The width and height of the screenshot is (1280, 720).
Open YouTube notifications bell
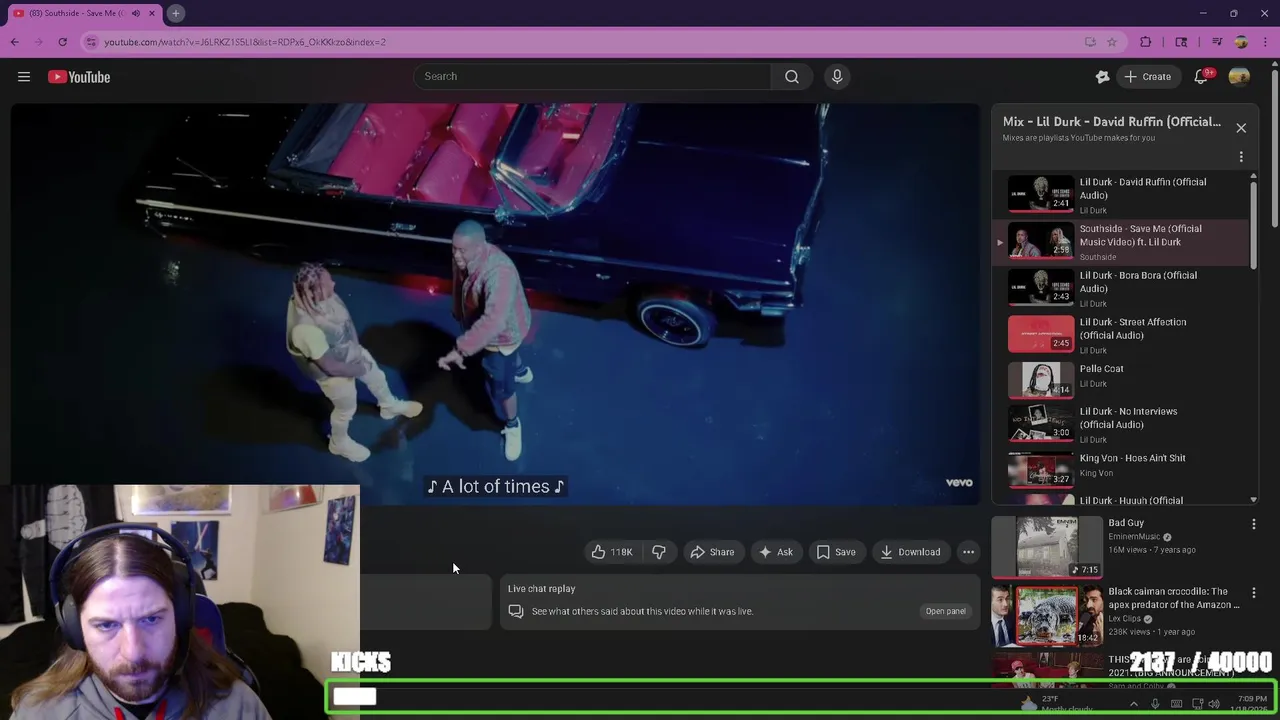[1203, 77]
